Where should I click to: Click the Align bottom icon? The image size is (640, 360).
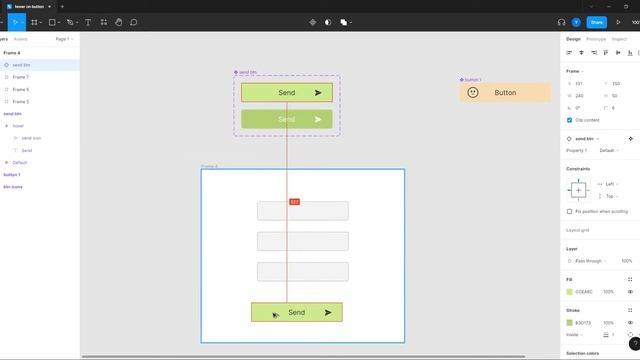pyautogui.click(x=630, y=53)
